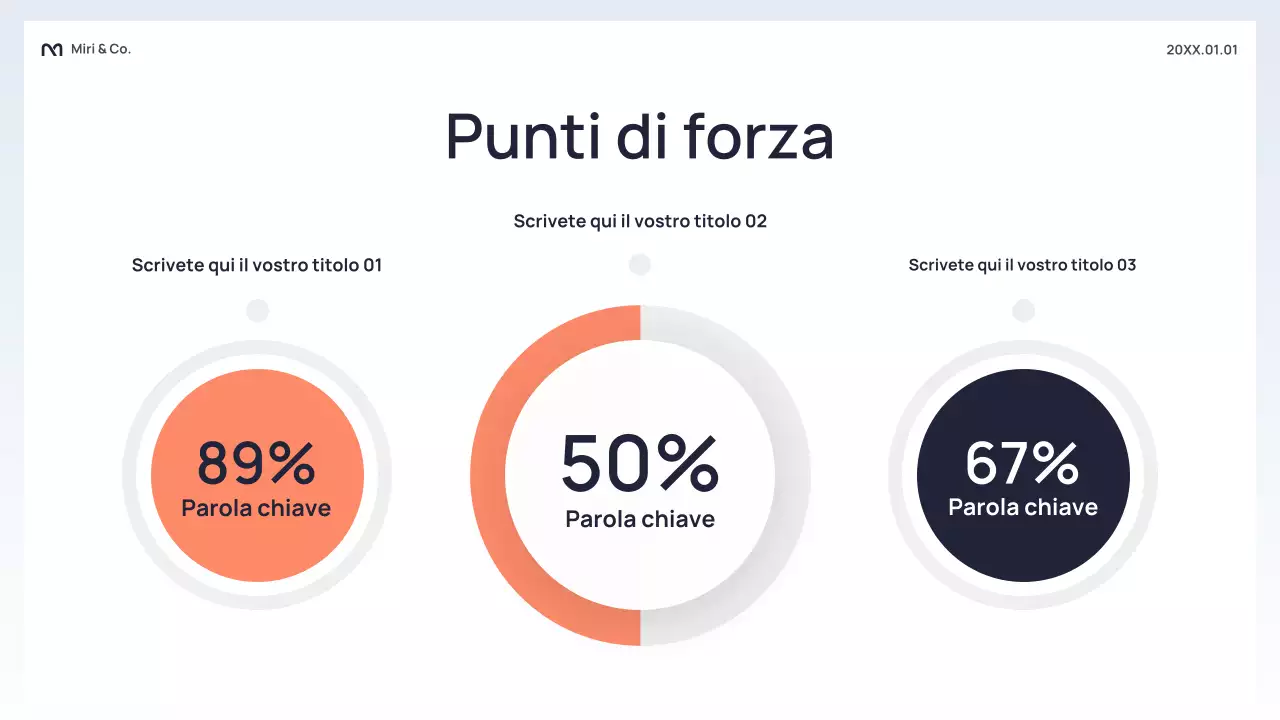Select the 67% figure in the dark circle
The height and width of the screenshot is (720, 1280).
[1022, 462]
